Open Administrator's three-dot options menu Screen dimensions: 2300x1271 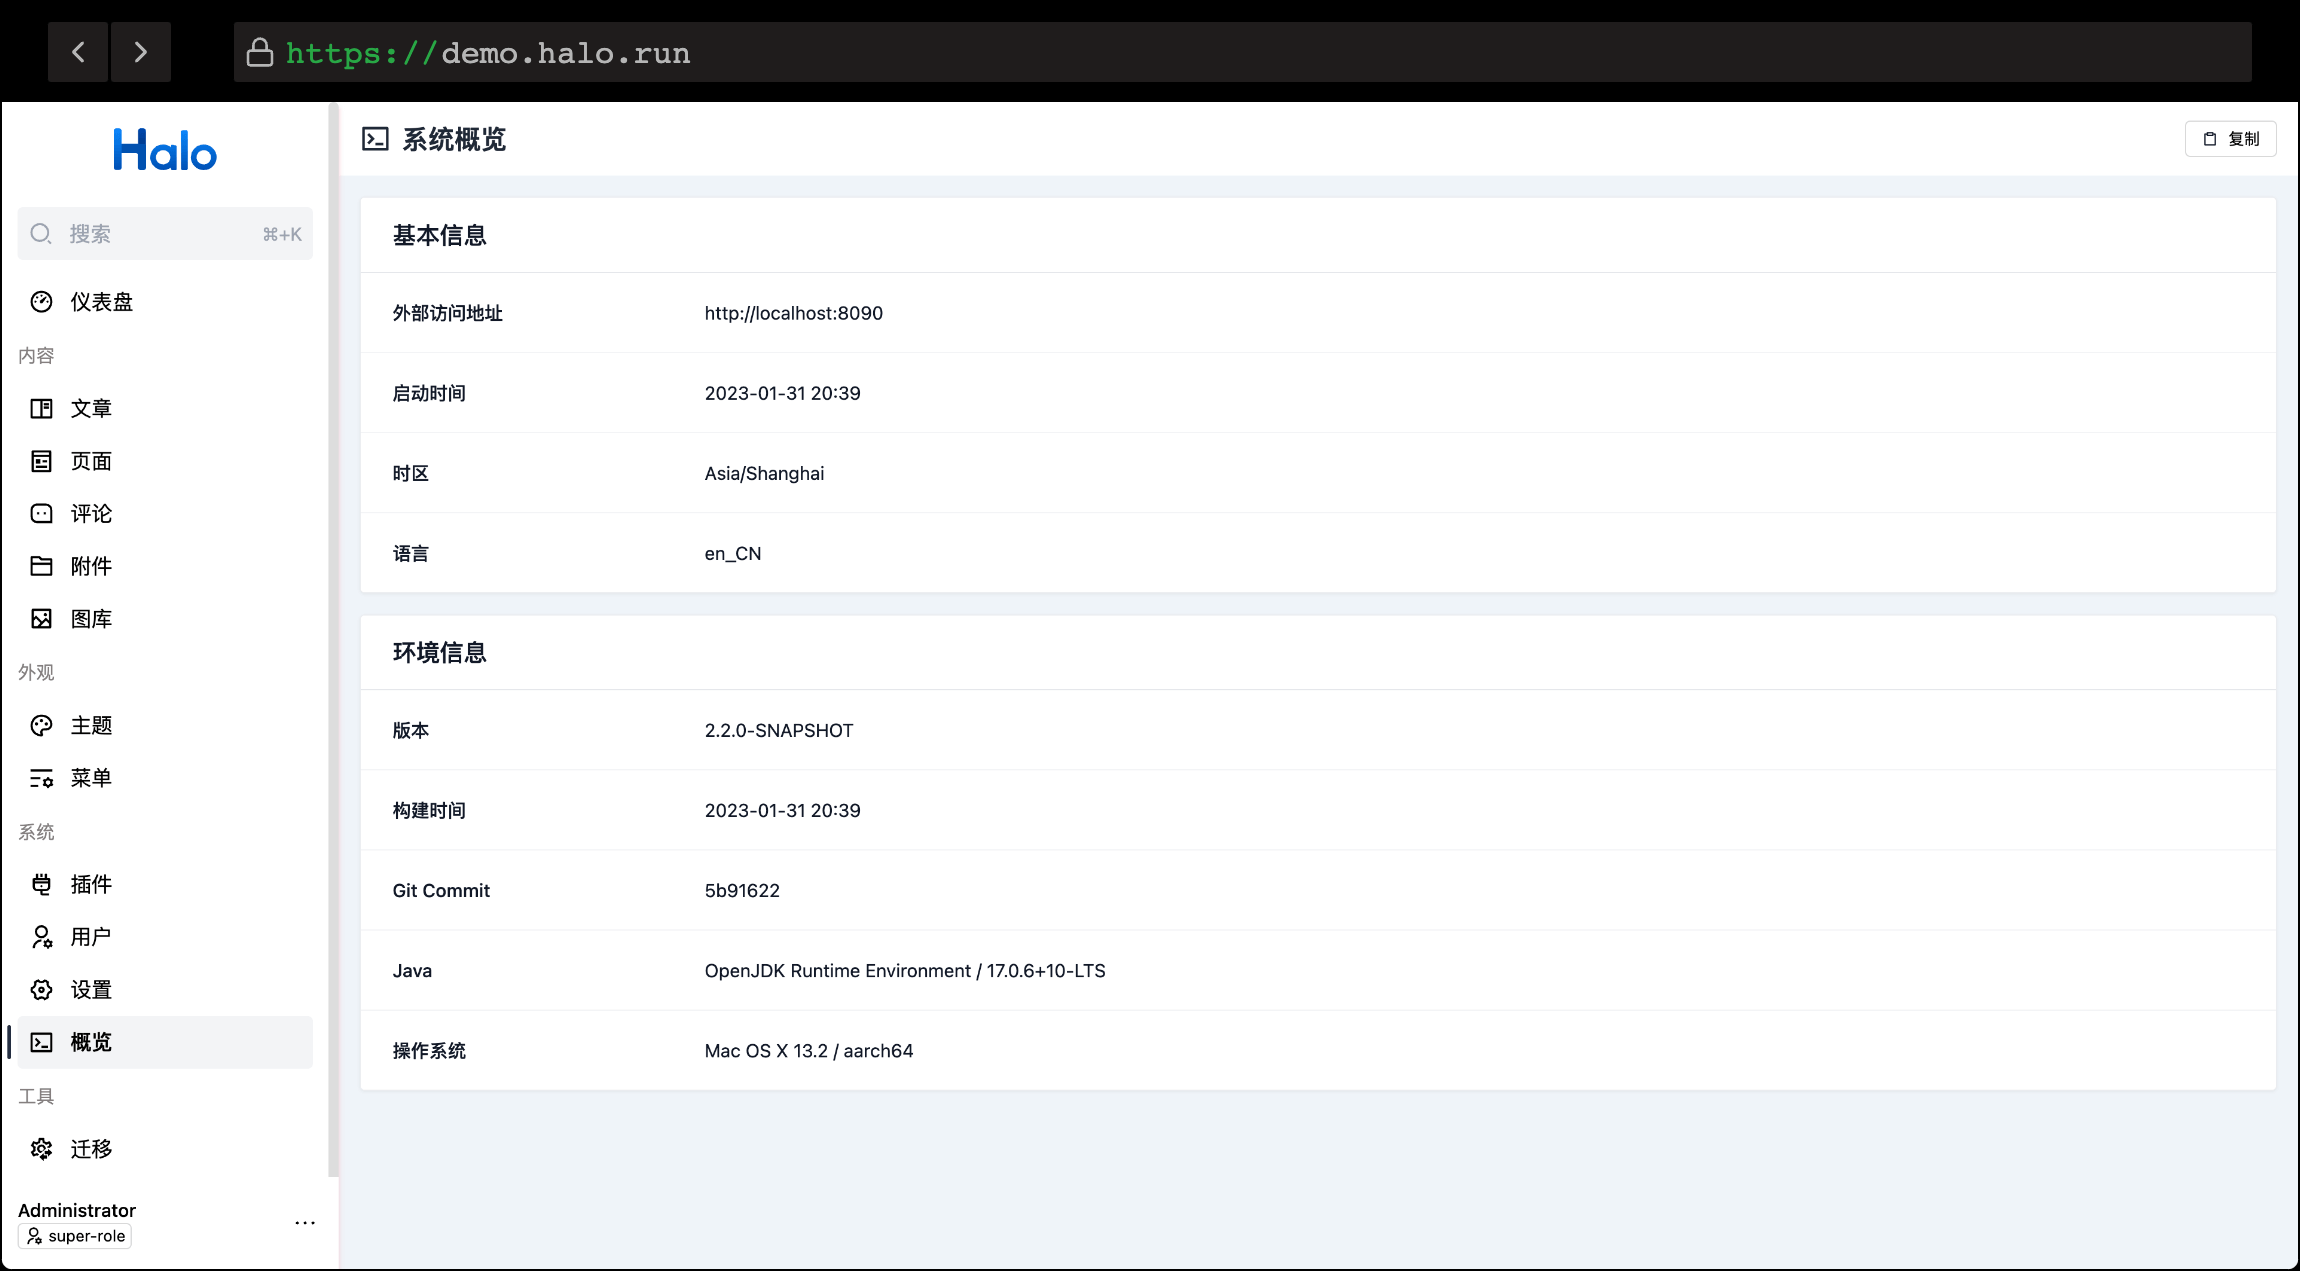pos(305,1222)
